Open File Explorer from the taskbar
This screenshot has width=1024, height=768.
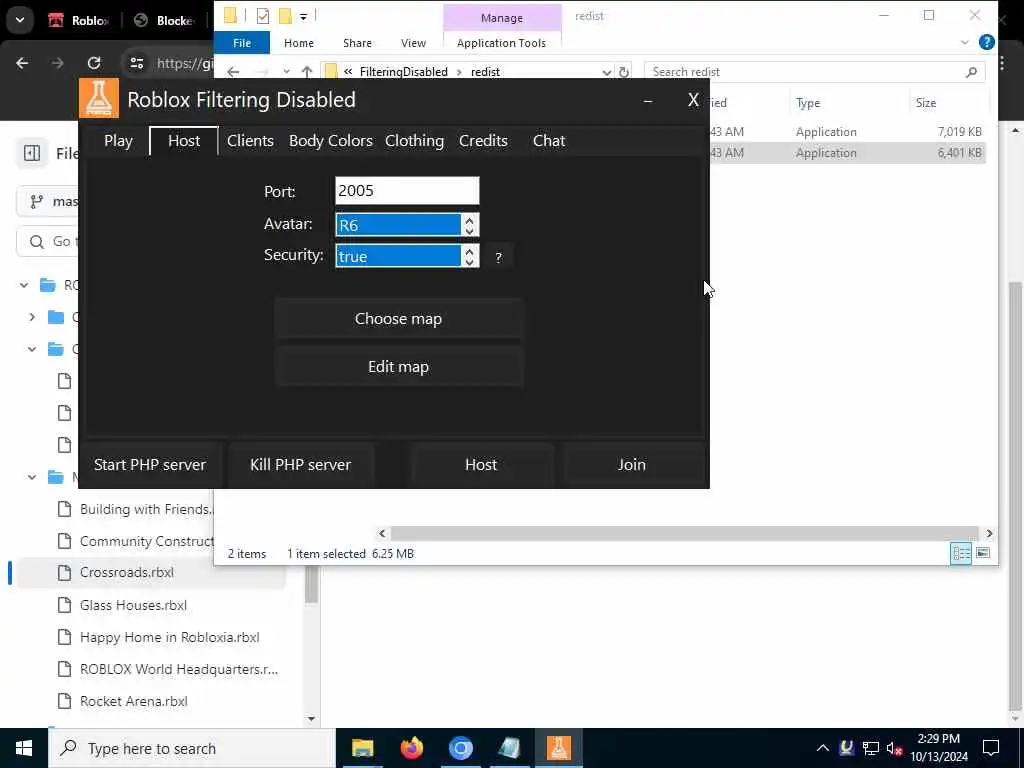point(362,748)
